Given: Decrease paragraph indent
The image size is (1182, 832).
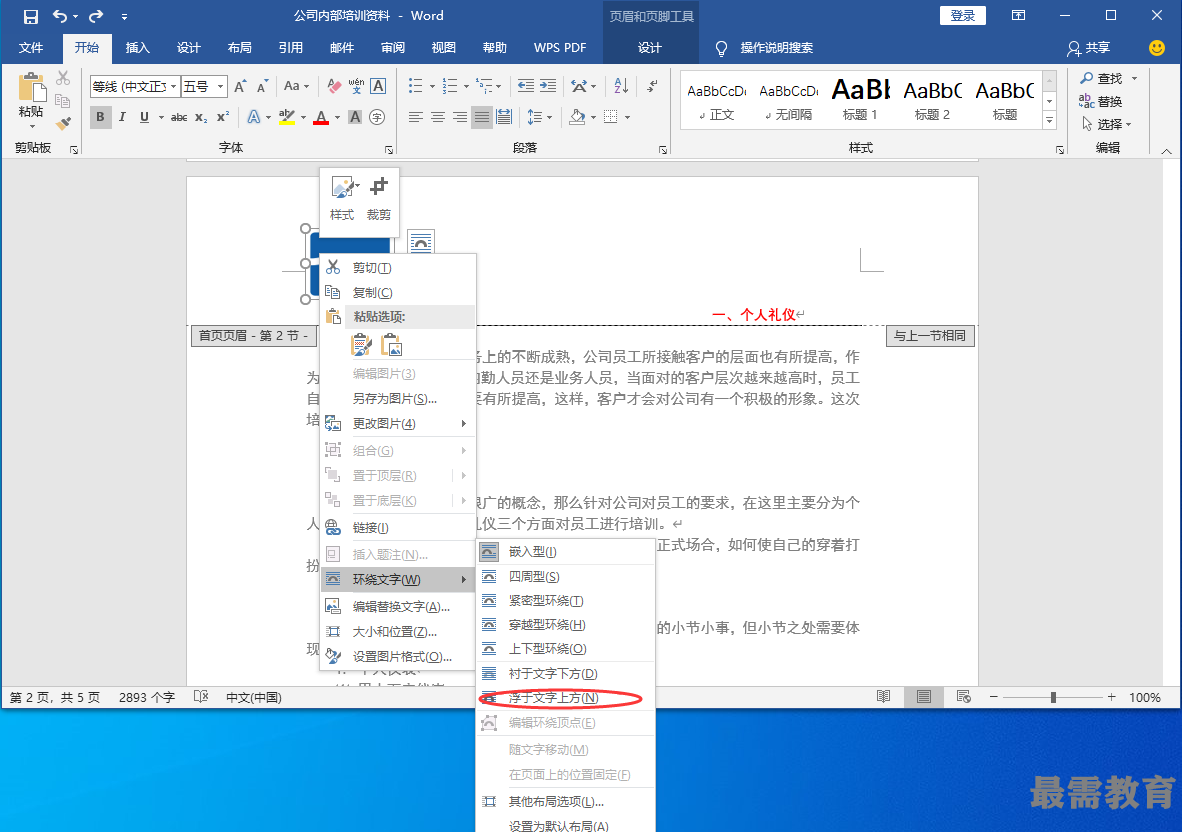Looking at the screenshot, I should tap(525, 86).
